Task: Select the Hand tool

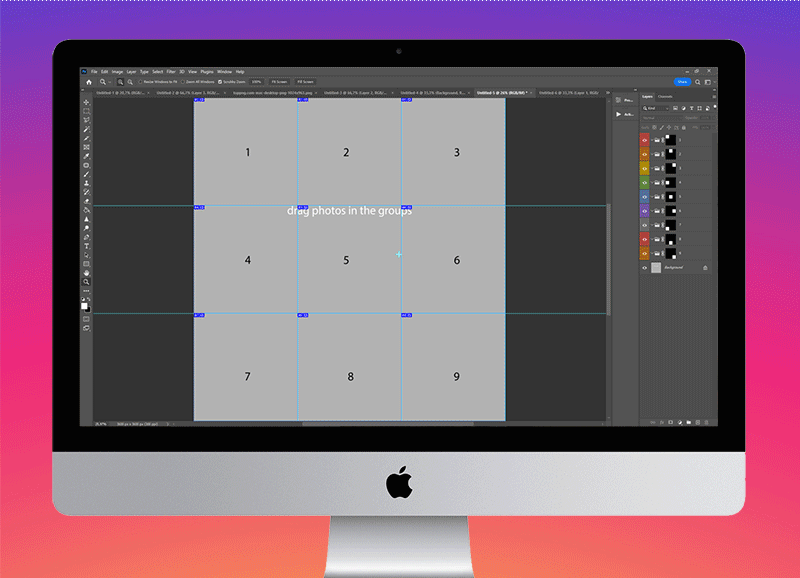Action: [x=86, y=273]
